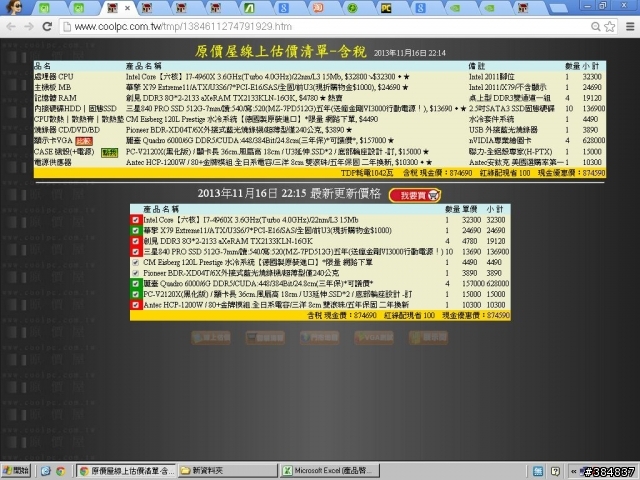
Task: Click the 157000 unit price in the lower table
Action: [472, 284]
